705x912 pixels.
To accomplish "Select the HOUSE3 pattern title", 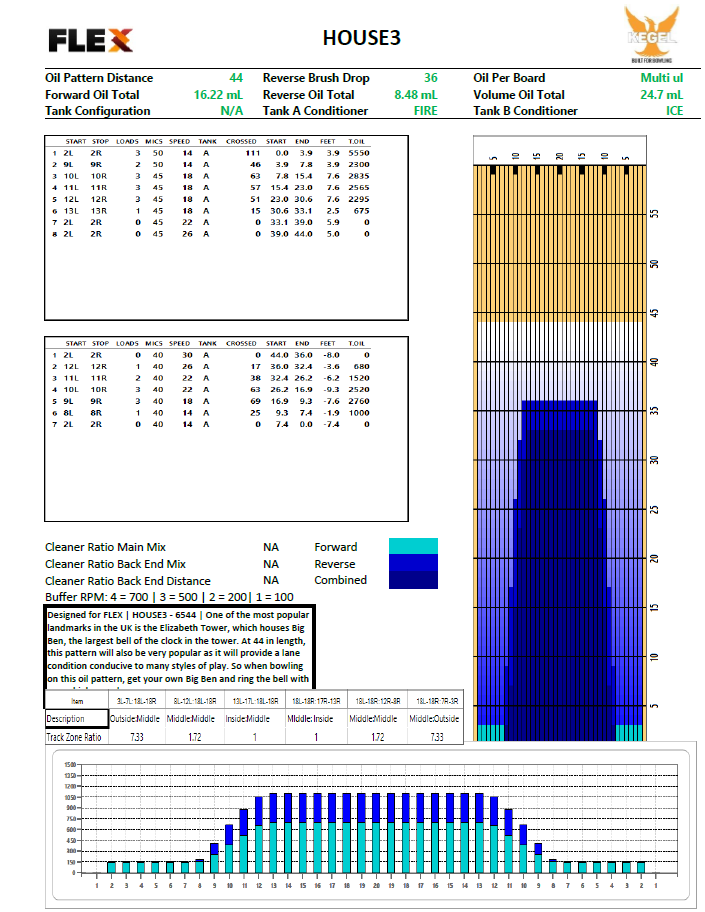I will [361, 38].
